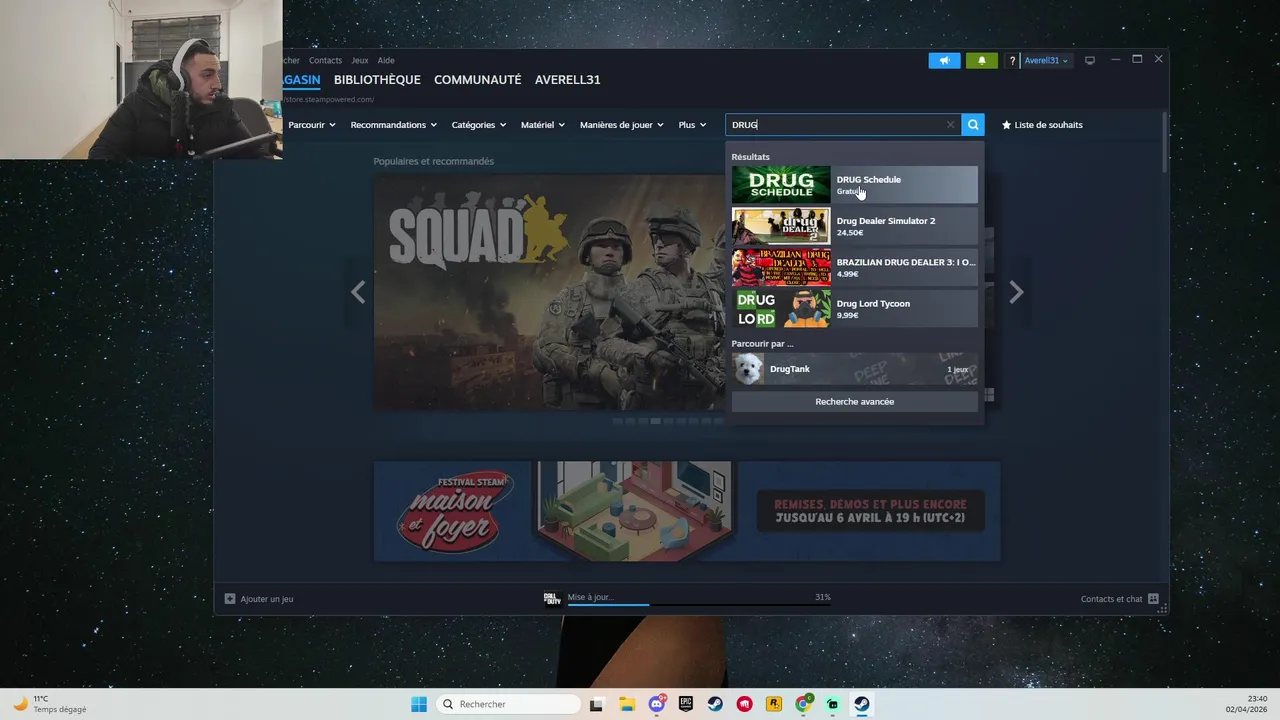Viewport: 1280px width, 720px height.
Task: Open the Contacts menu
Action: 325,61
